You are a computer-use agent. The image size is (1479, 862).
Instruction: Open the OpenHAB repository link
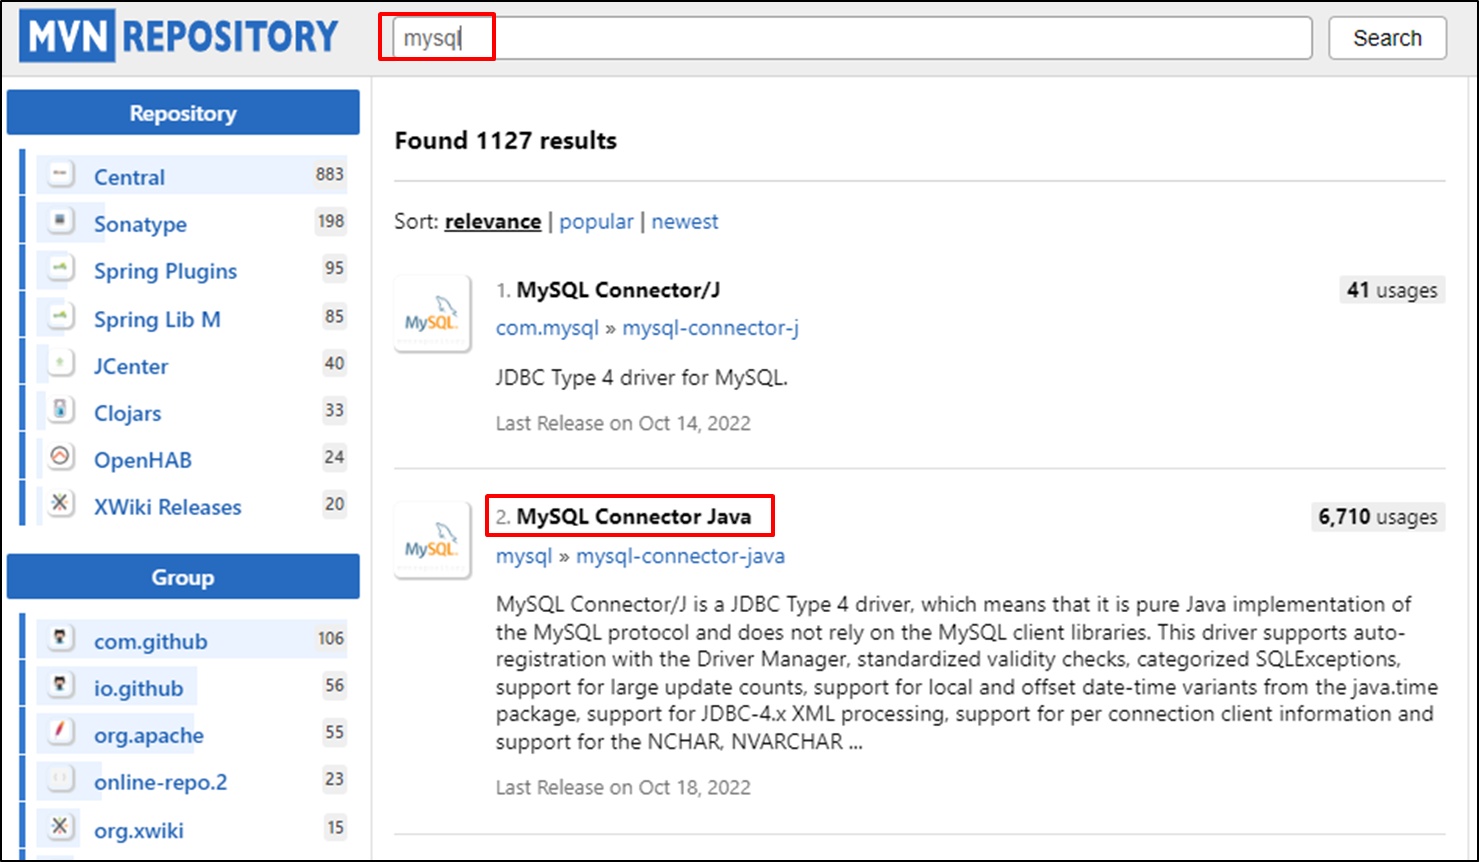coord(143,460)
